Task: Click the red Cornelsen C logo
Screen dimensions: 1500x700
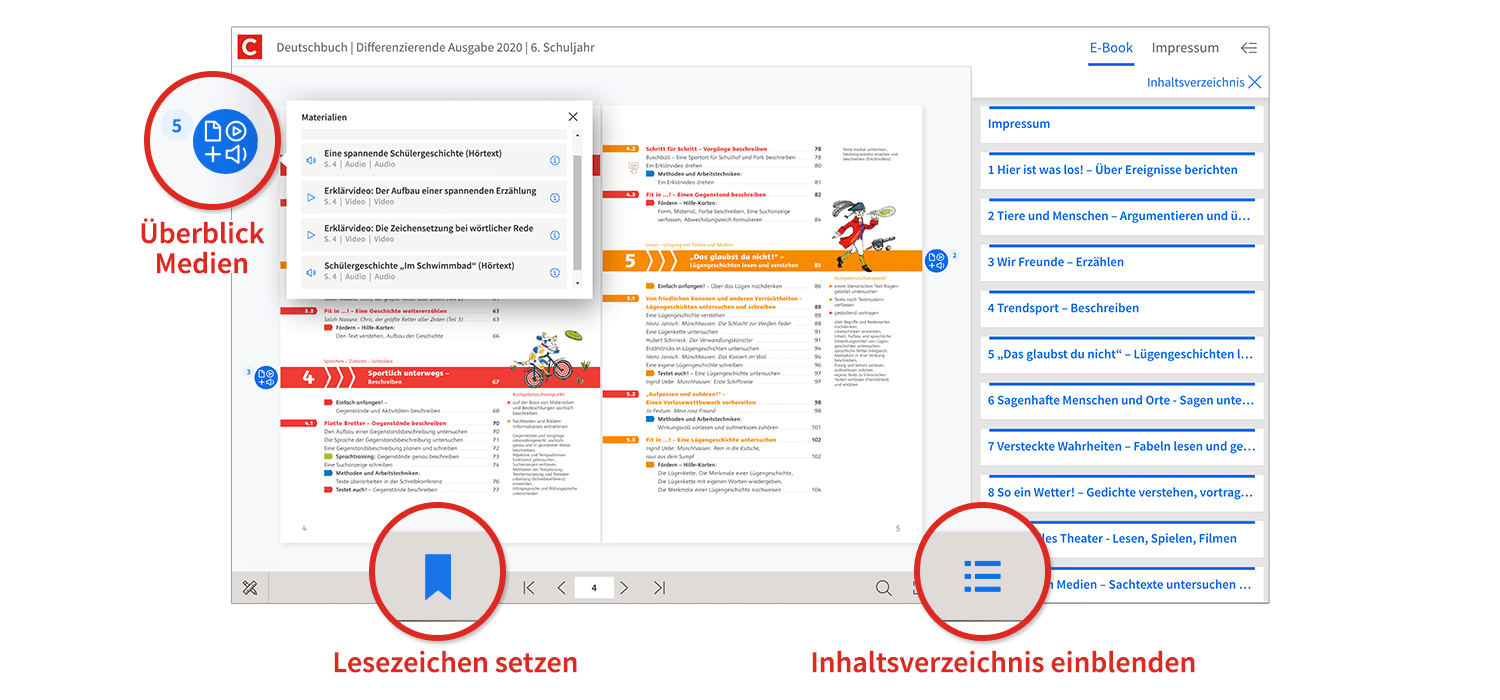Action: click(250, 47)
